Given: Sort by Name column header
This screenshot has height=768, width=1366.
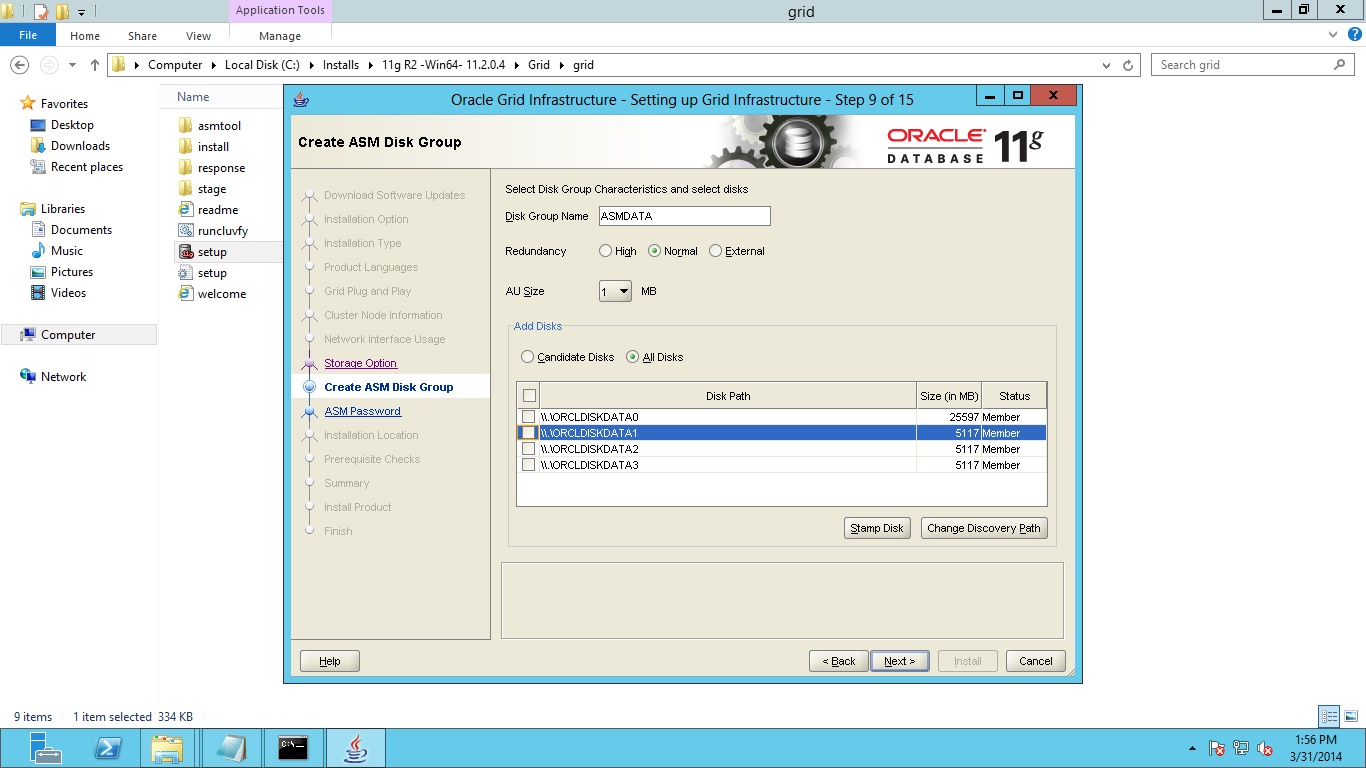Looking at the screenshot, I should click(x=193, y=97).
